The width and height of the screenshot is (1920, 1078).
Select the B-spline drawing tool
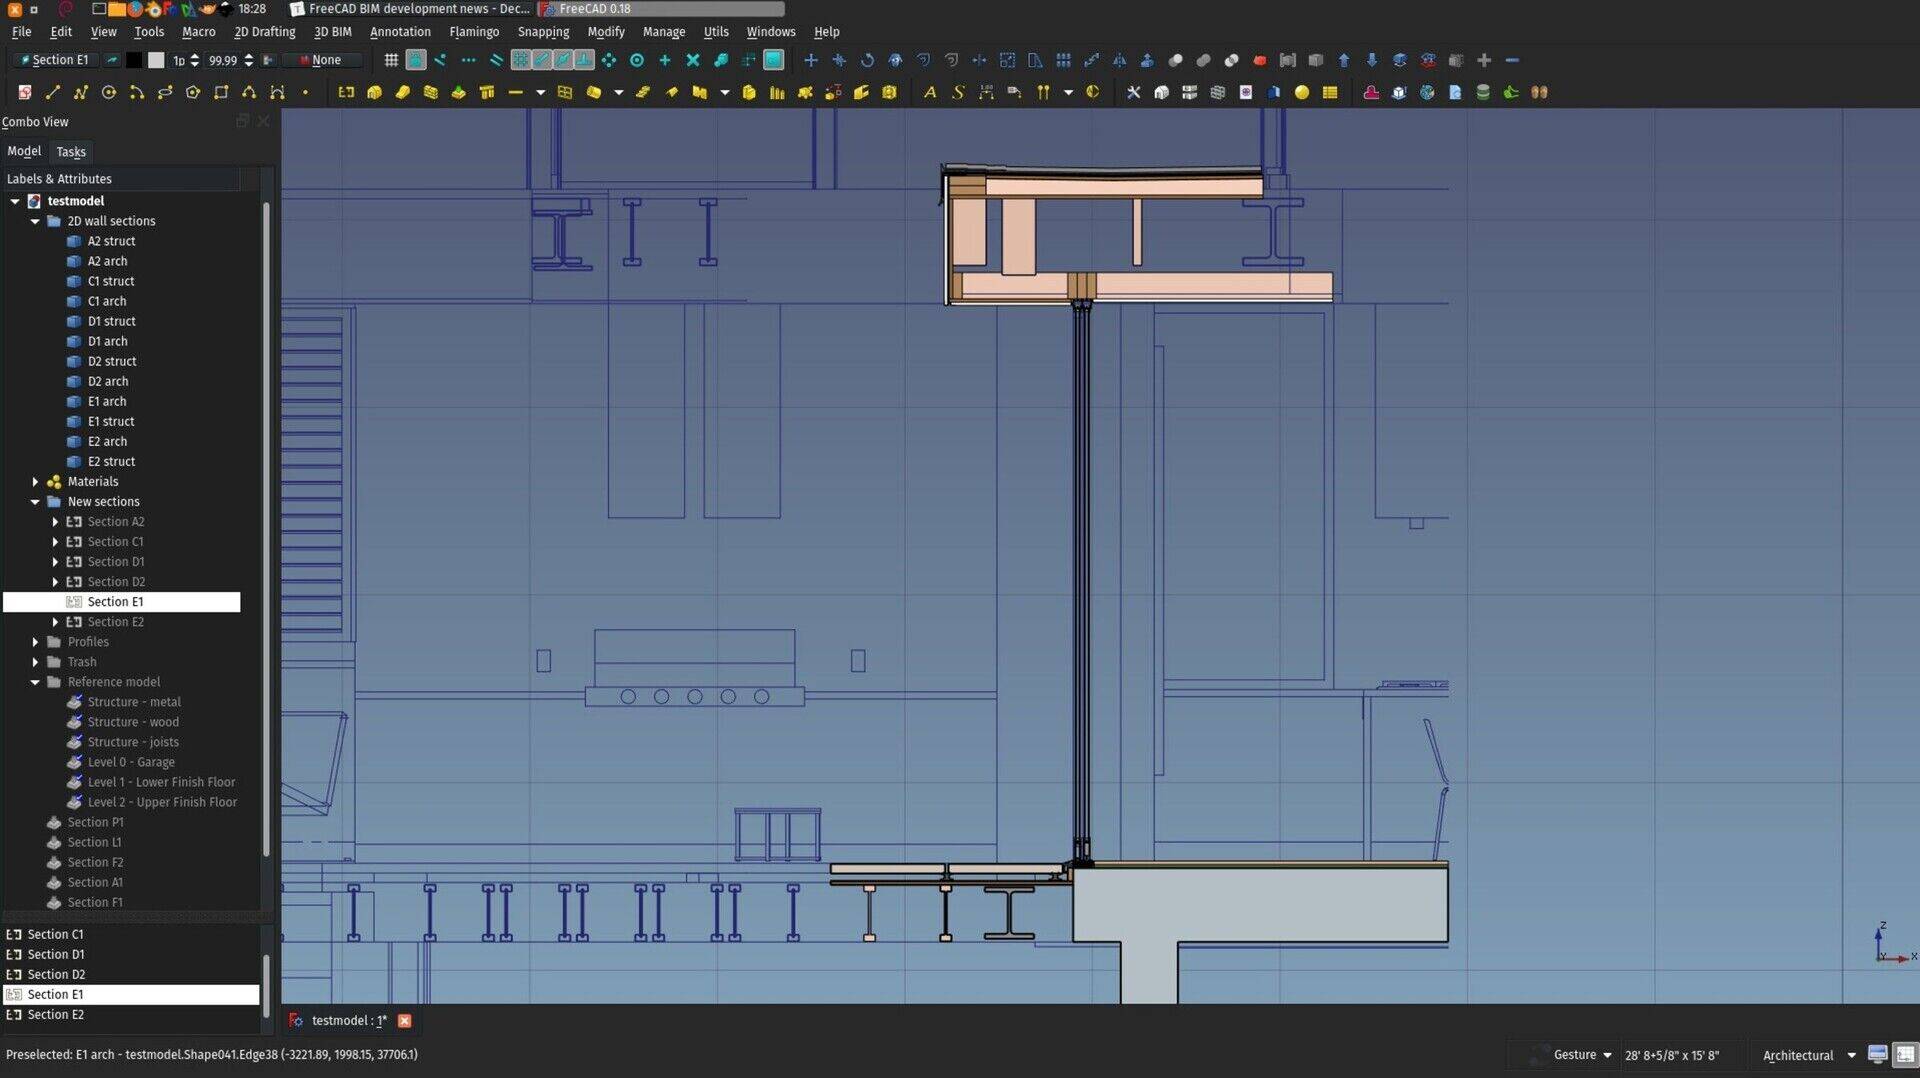(249, 92)
